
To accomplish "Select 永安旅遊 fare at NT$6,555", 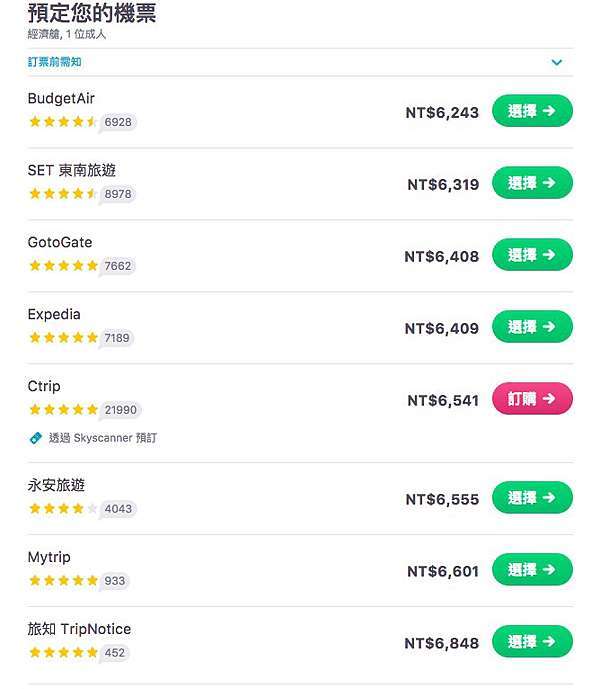I will pos(532,498).
